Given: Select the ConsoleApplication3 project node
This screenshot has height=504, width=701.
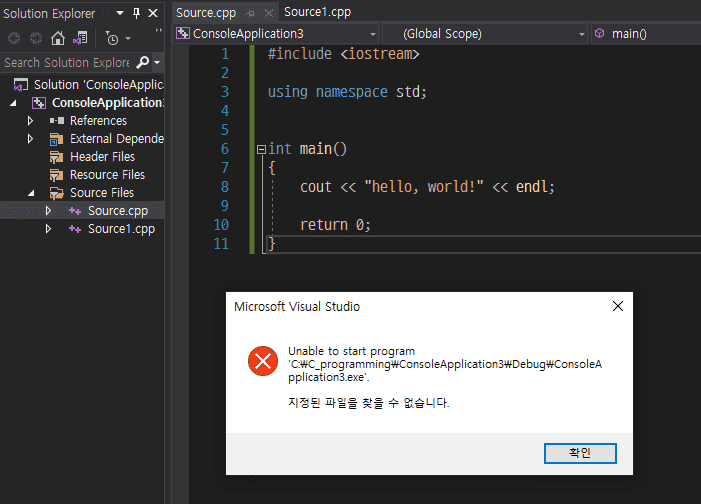Looking at the screenshot, I should coord(108,103).
